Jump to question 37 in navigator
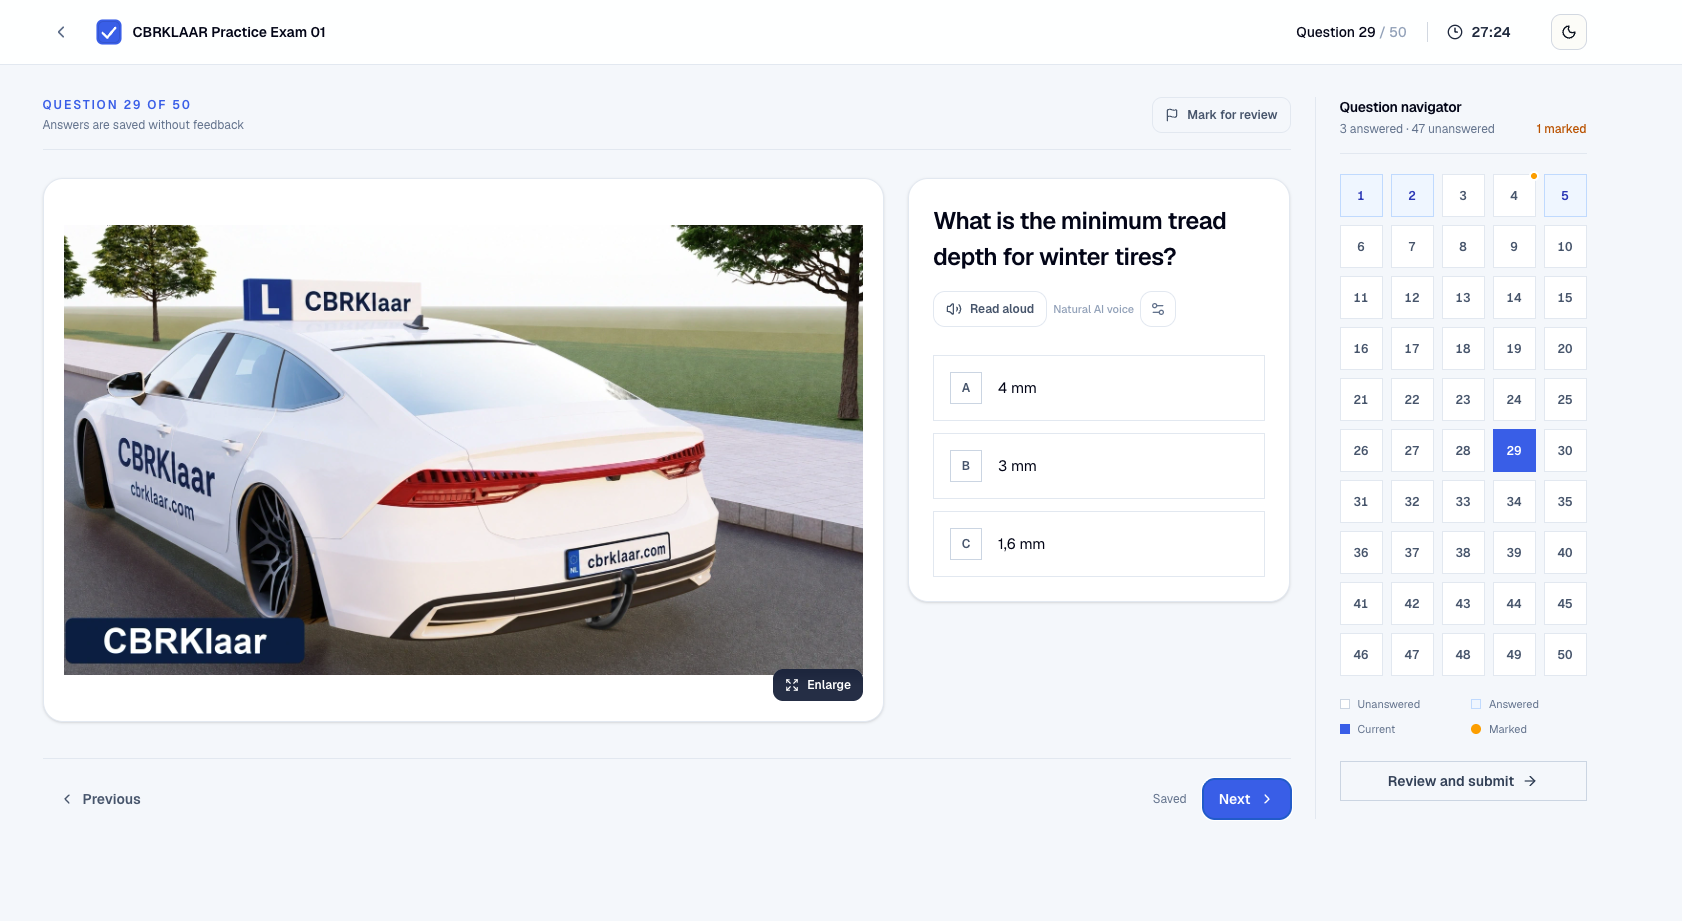The width and height of the screenshot is (1682, 921). point(1412,553)
